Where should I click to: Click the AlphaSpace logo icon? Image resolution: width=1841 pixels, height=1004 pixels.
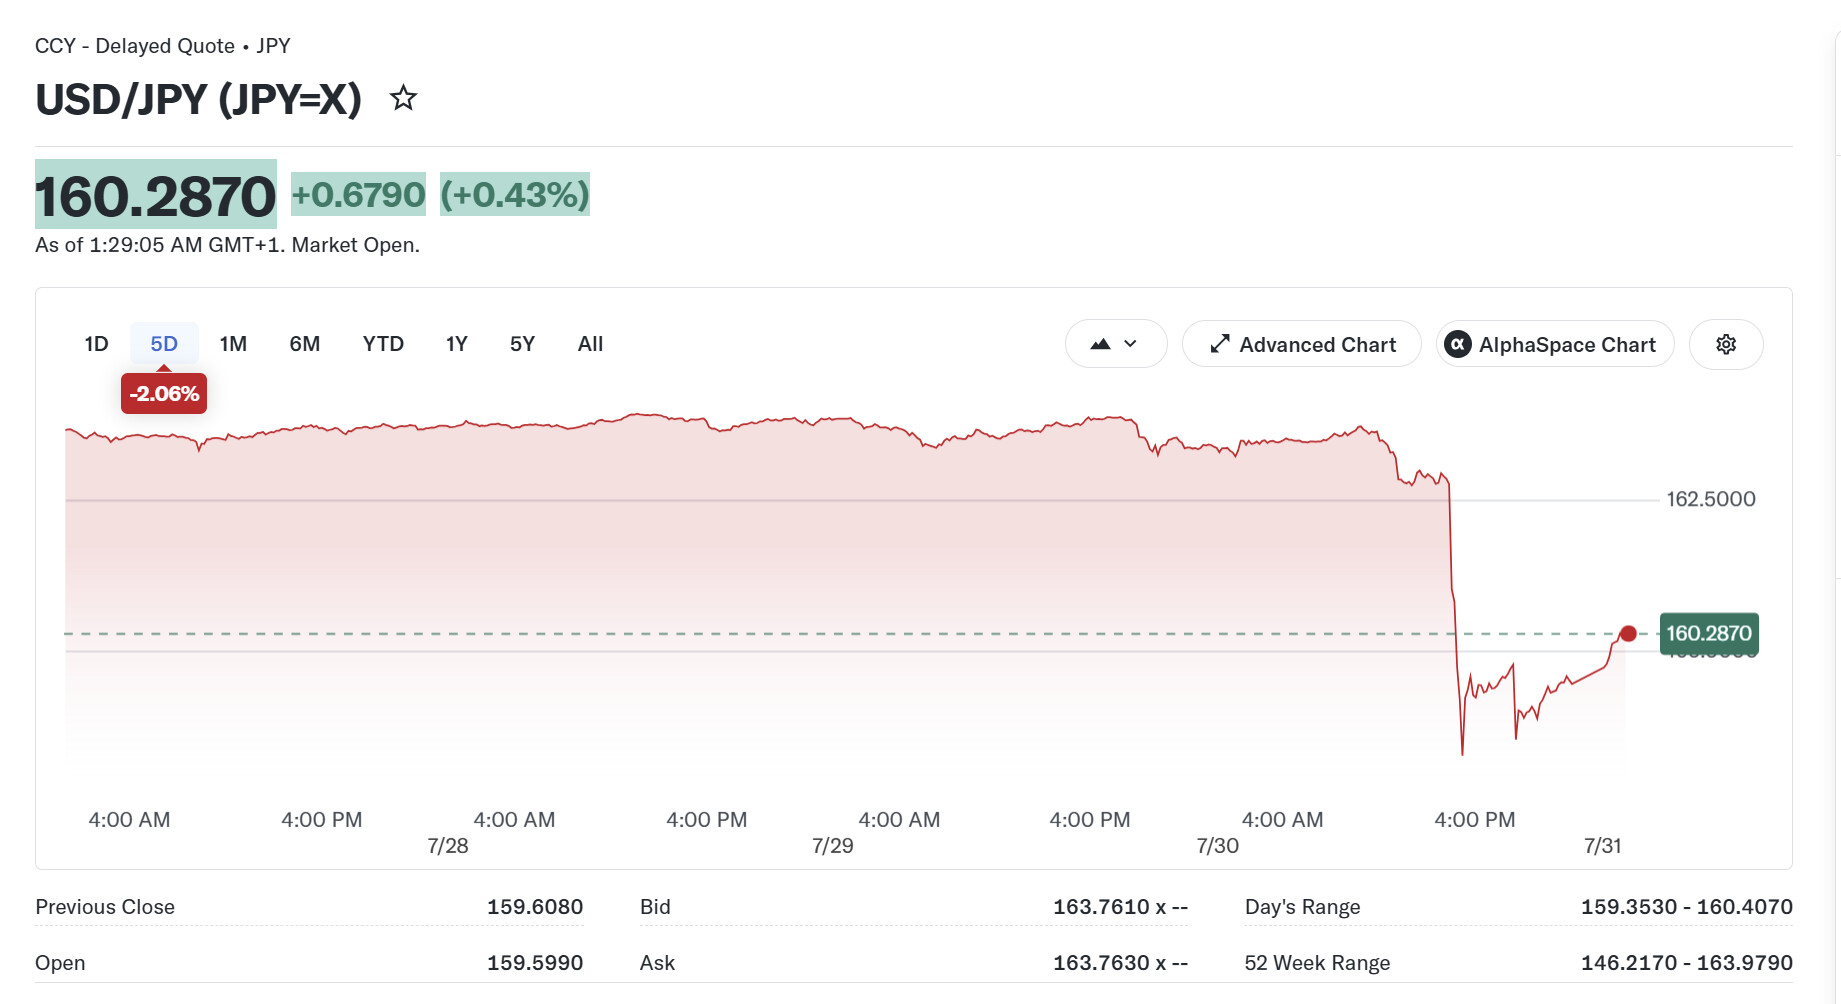pyautogui.click(x=1458, y=344)
